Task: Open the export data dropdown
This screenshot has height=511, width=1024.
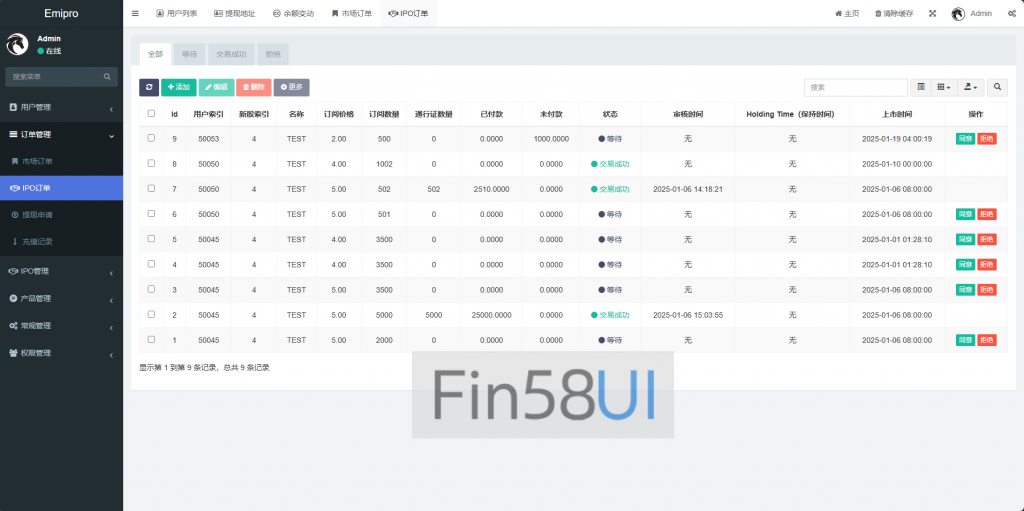Action: [972, 88]
